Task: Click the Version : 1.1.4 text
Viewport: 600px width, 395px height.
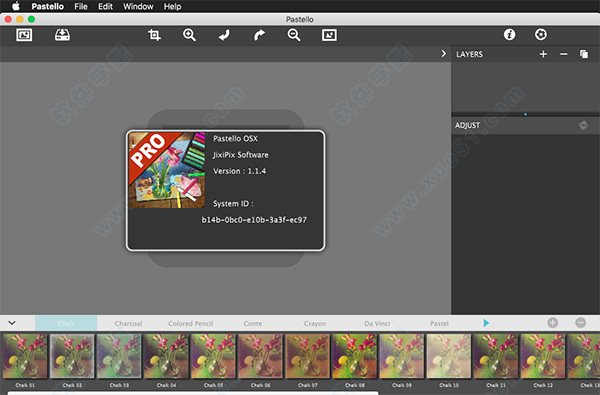Action: (x=240, y=171)
